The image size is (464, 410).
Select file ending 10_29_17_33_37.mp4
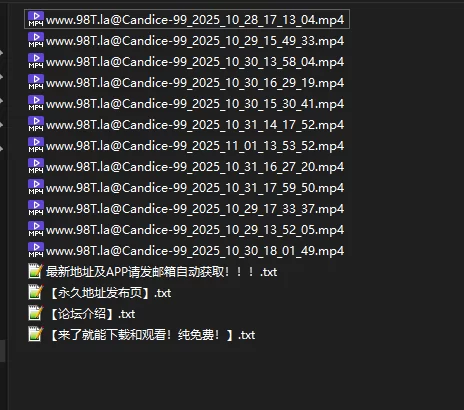pos(195,209)
